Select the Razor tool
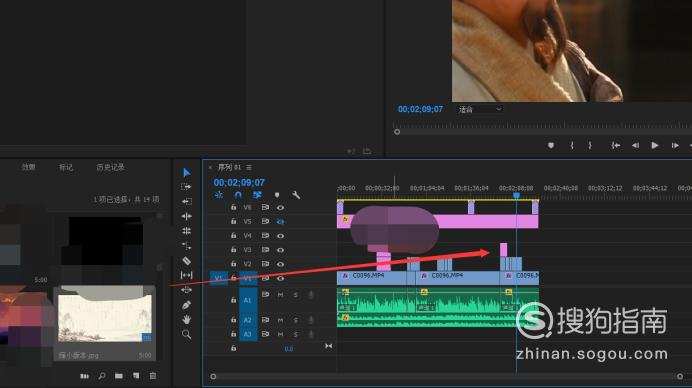The image size is (692, 388). [187, 261]
